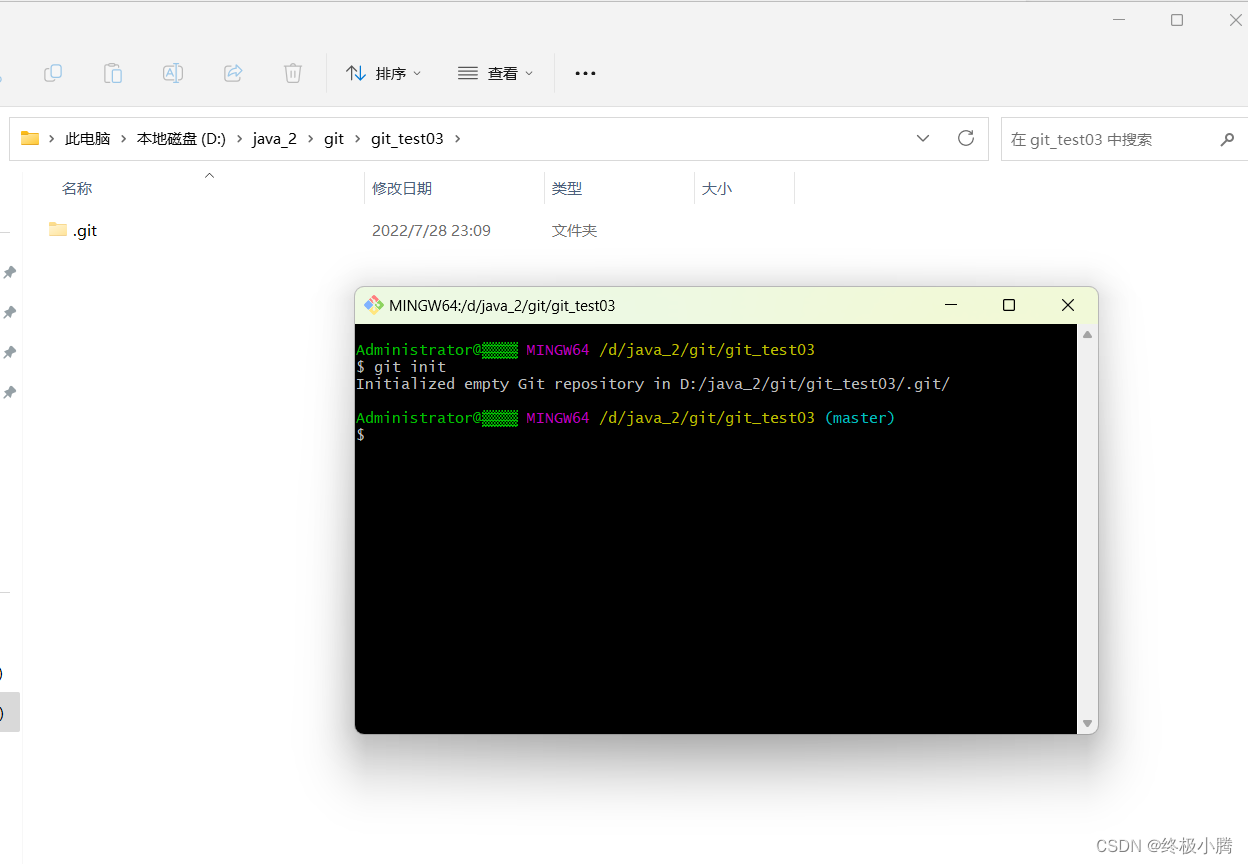The image size is (1248, 864).
Task: Close the MINGW64 terminal window
Action: (x=1068, y=305)
